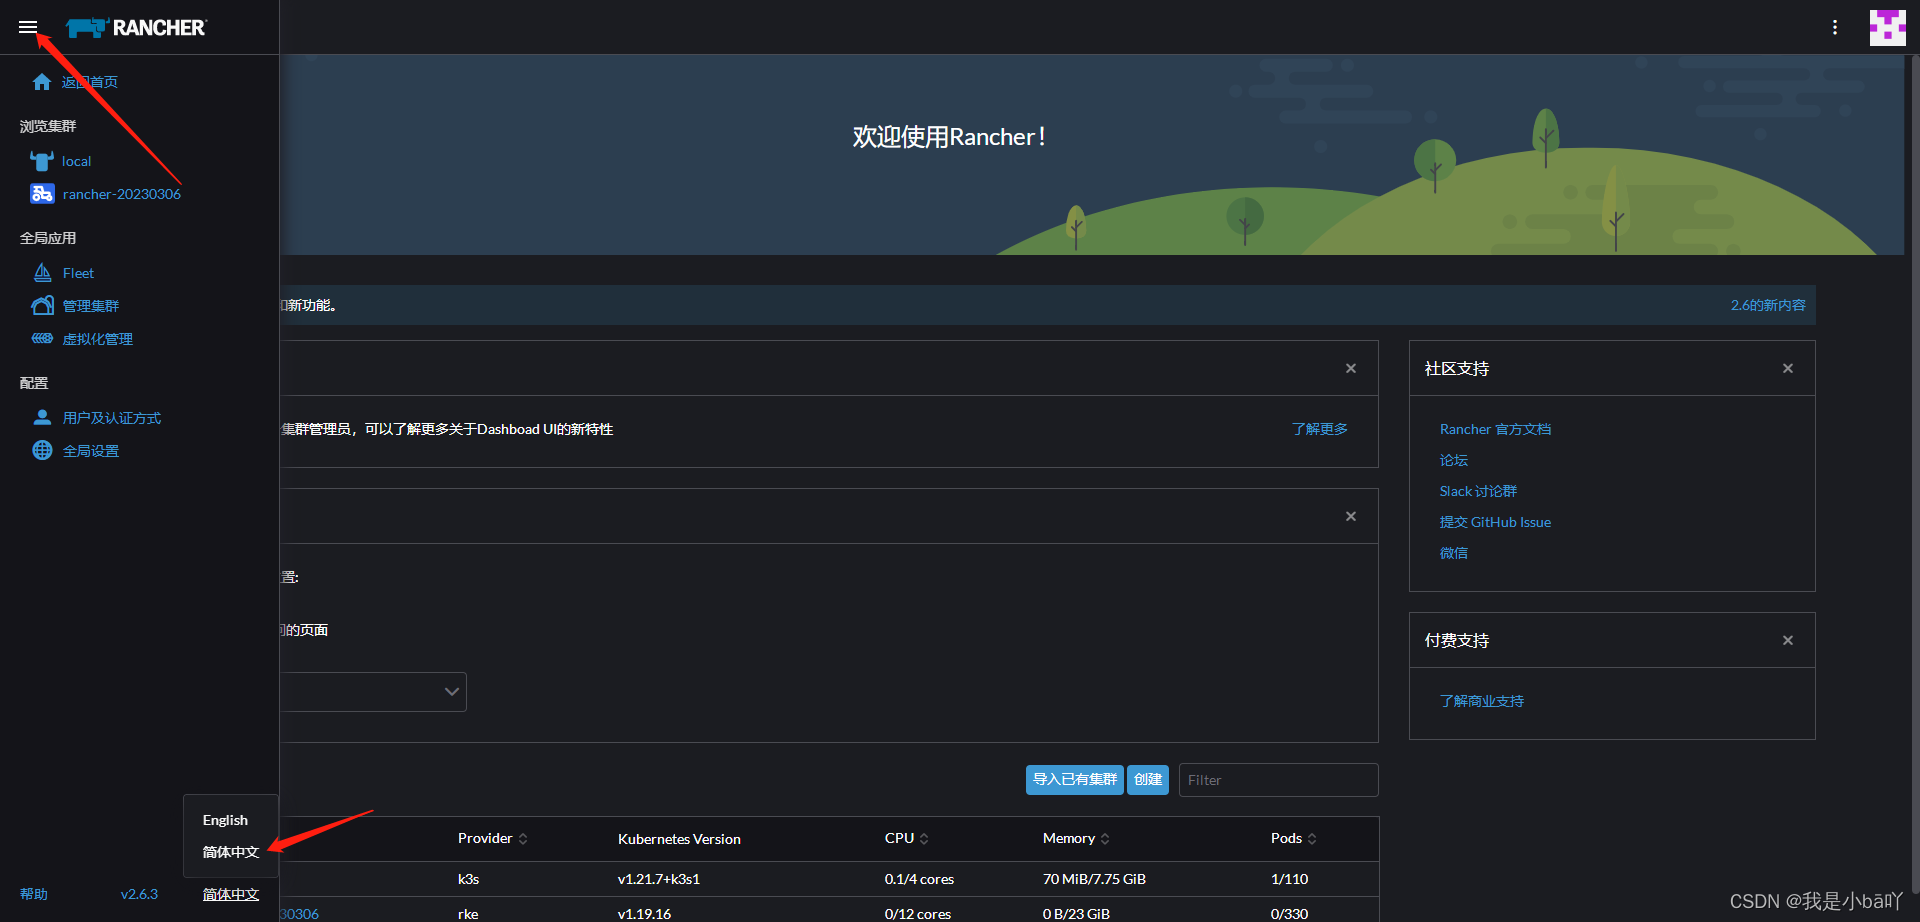Click the 创建 cluster button
Screen dimensions: 1920x922
click(x=1148, y=780)
